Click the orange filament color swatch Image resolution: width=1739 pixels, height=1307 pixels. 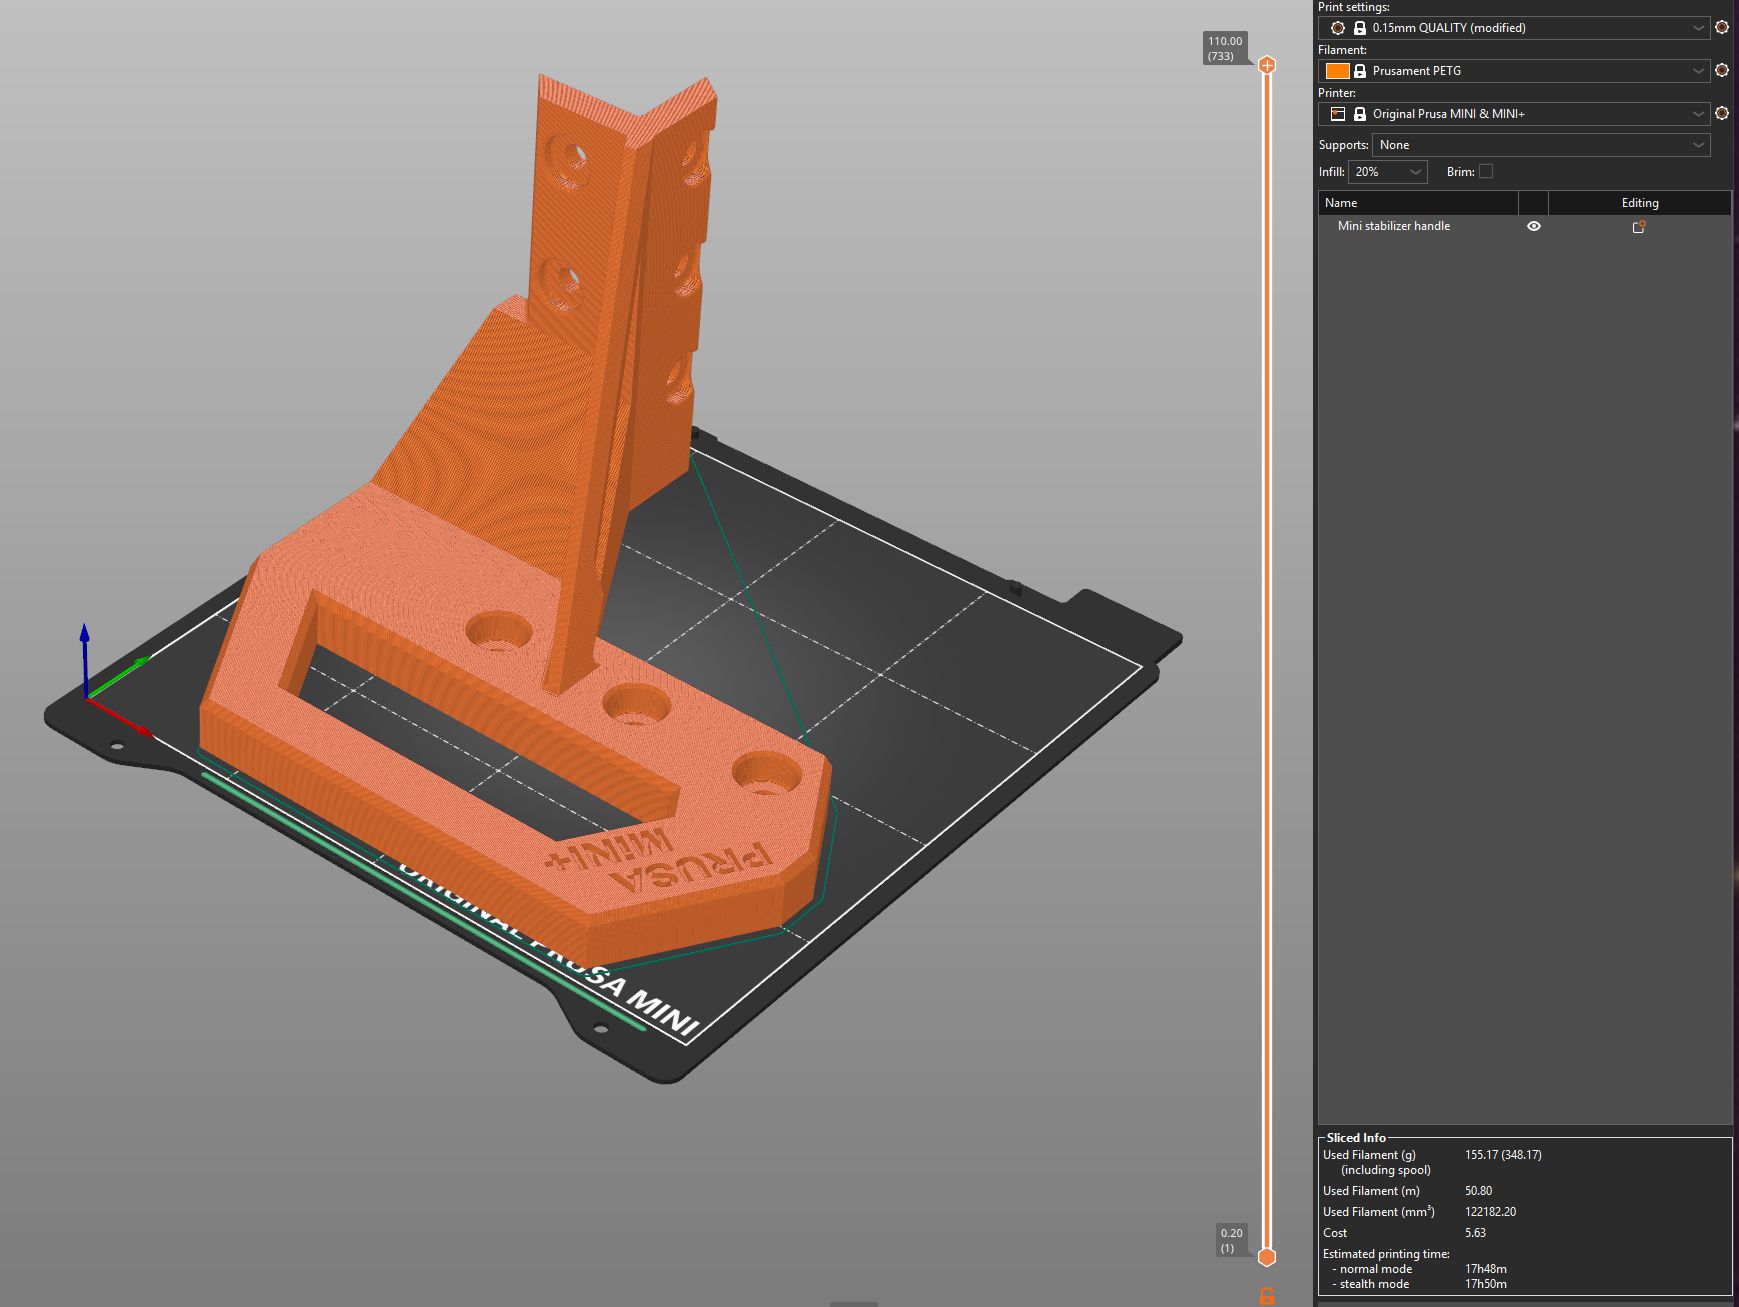[x=1338, y=71]
